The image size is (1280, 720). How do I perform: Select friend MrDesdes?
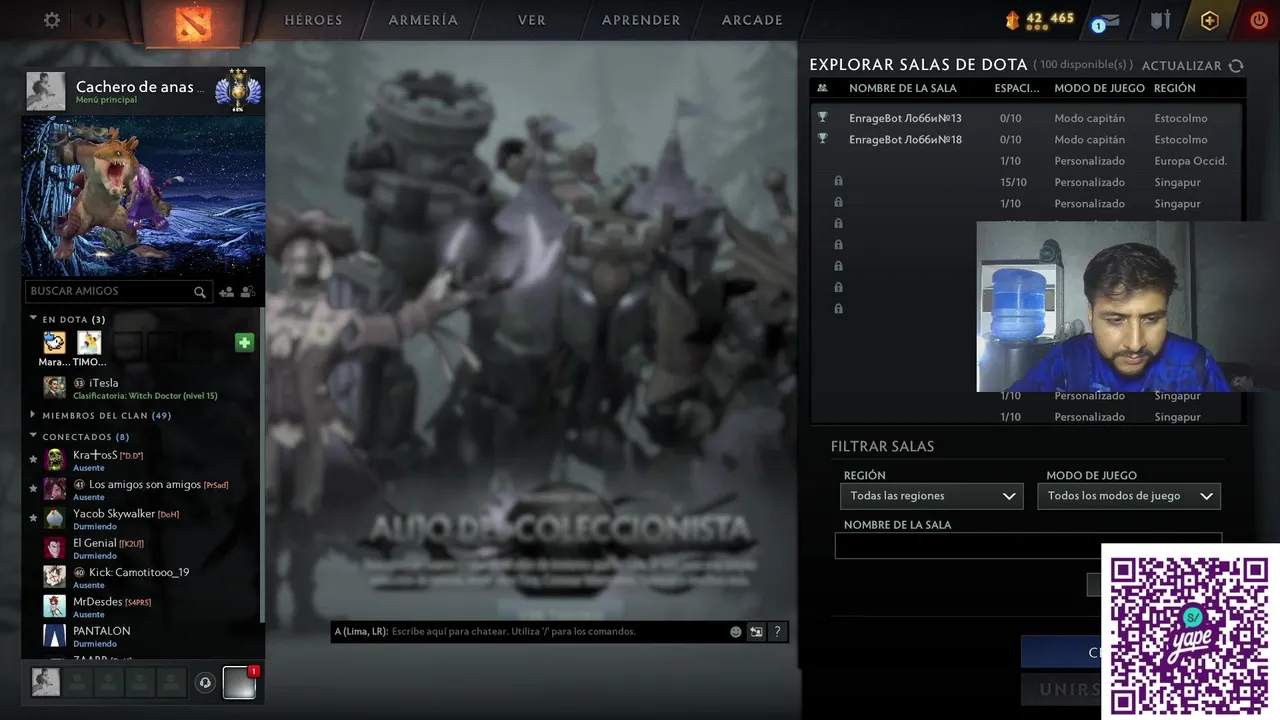(x=145, y=607)
